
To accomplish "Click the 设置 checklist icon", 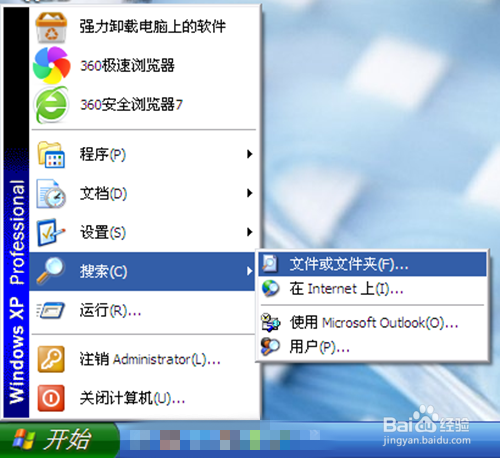I will pos(51,232).
